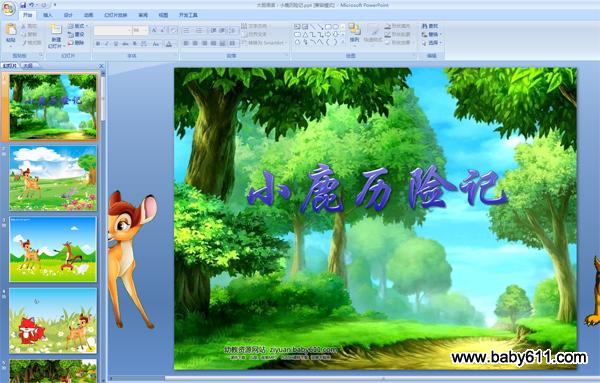
Task: Activate the Format Painter brush
Action: pyautogui.click(x=31, y=43)
